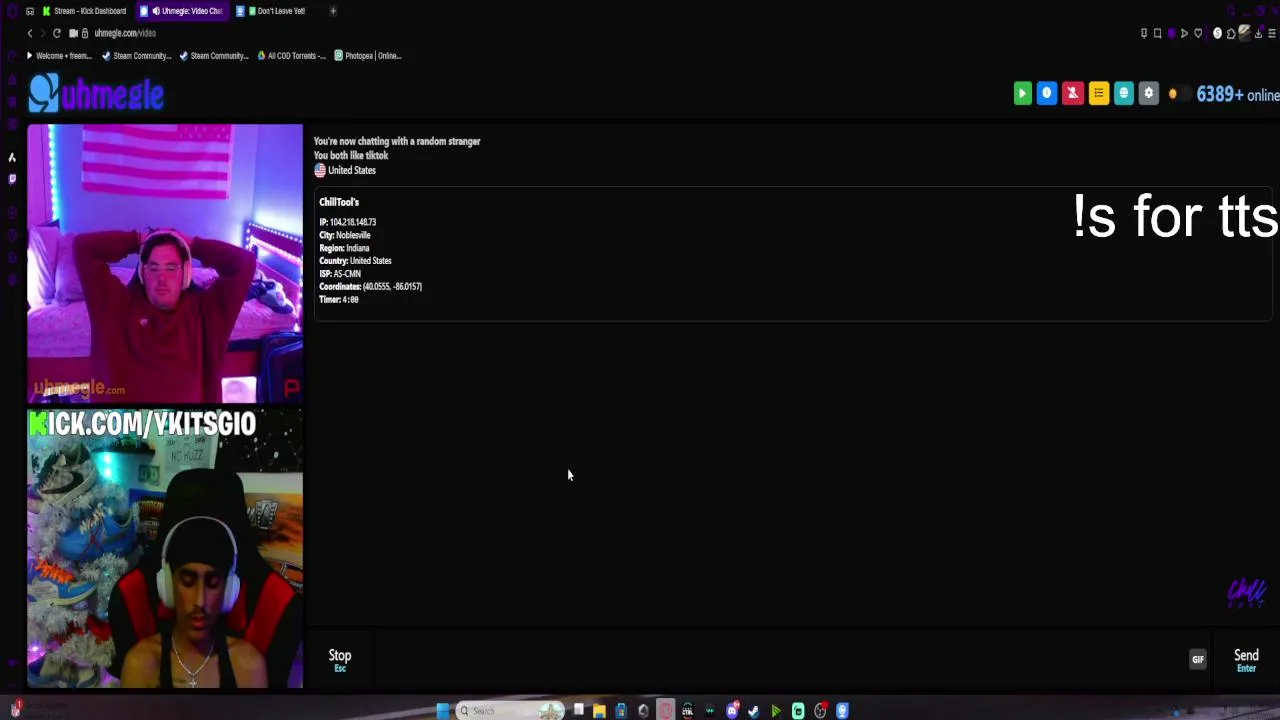Click the address bar showing uhmegle.com/video
The width and height of the screenshot is (1280, 720).
tap(125, 33)
